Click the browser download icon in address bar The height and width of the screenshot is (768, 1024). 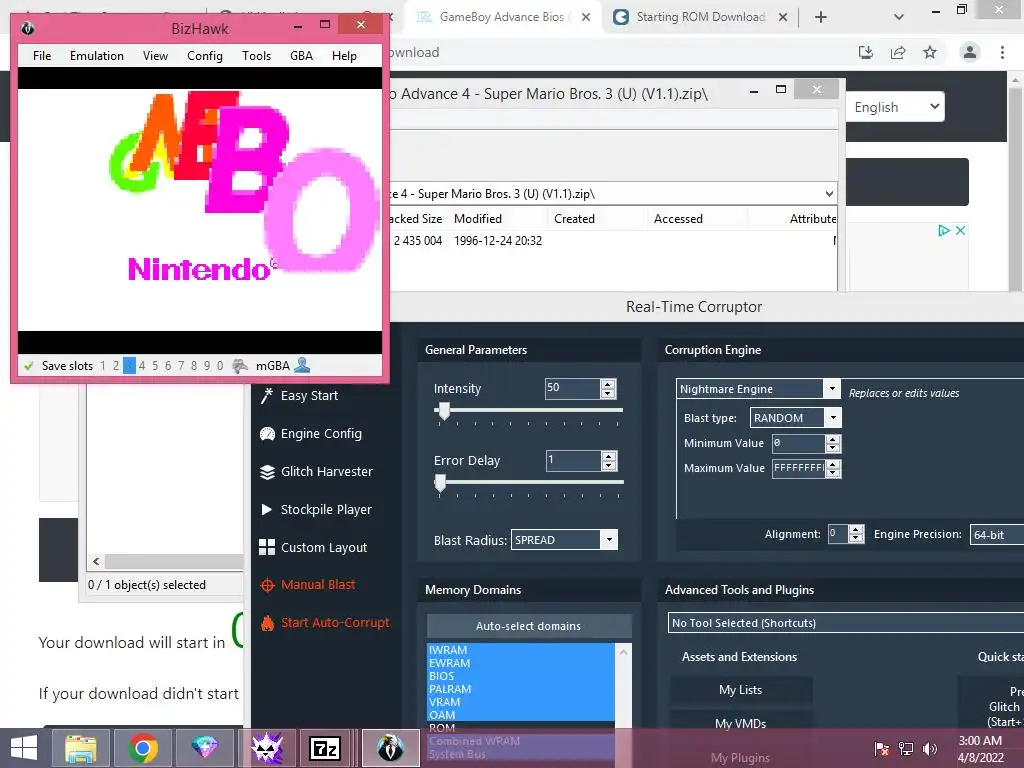[865, 52]
